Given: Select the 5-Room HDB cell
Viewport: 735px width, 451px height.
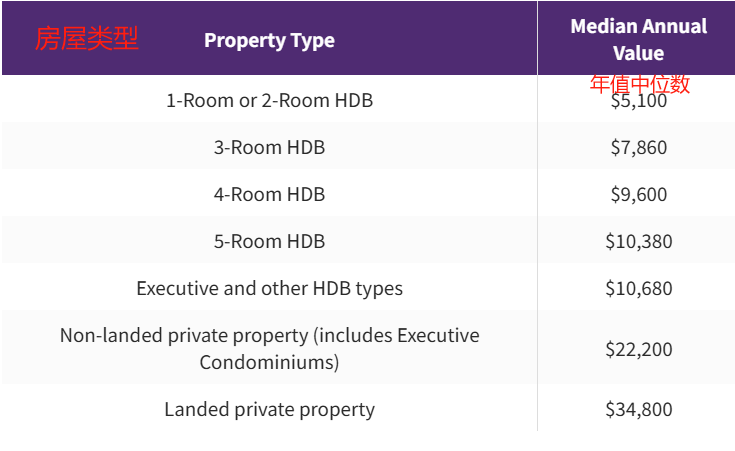Looking at the screenshot, I should click(270, 241).
